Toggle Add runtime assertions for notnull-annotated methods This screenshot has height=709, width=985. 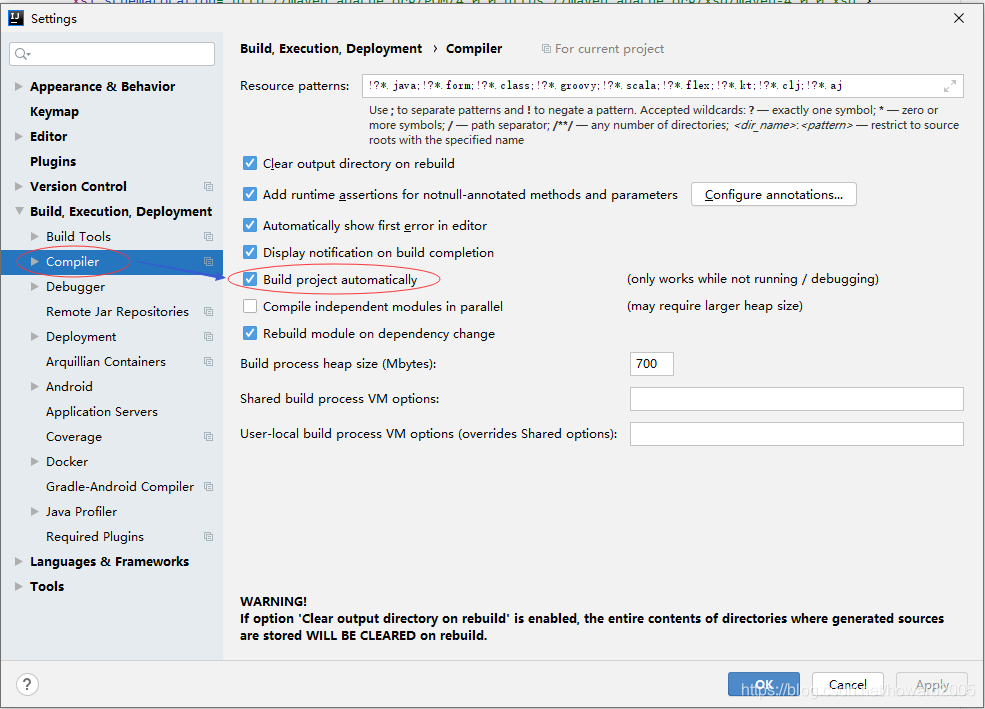coord(250,194)
